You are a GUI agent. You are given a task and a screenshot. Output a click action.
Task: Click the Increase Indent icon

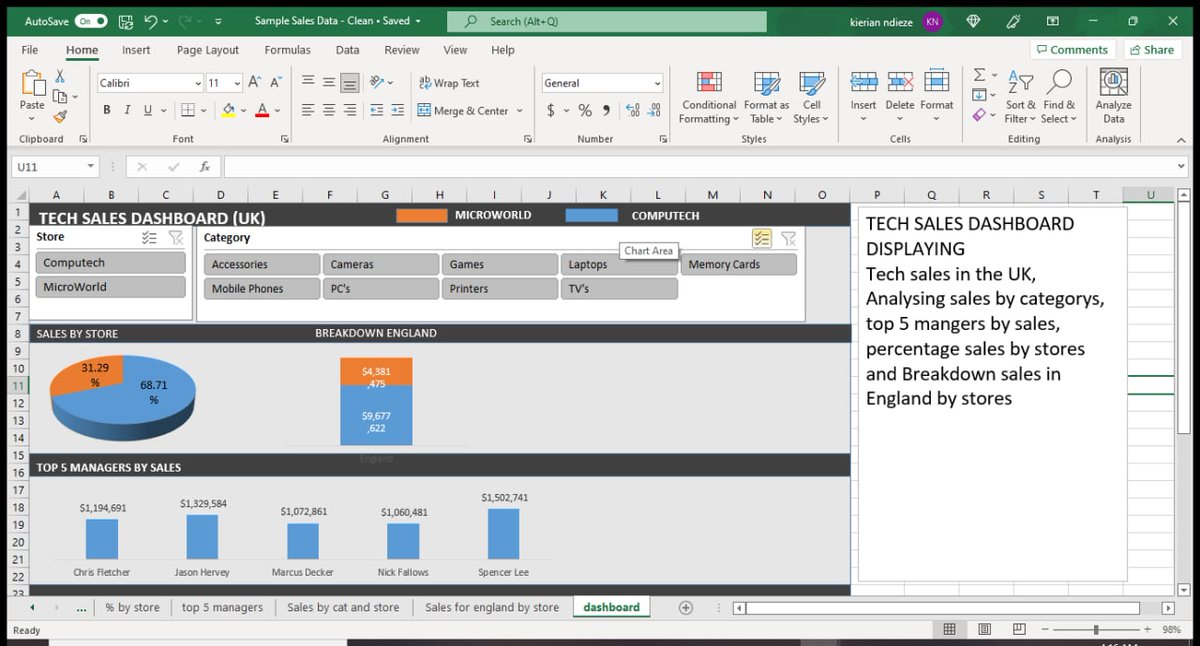399,110
